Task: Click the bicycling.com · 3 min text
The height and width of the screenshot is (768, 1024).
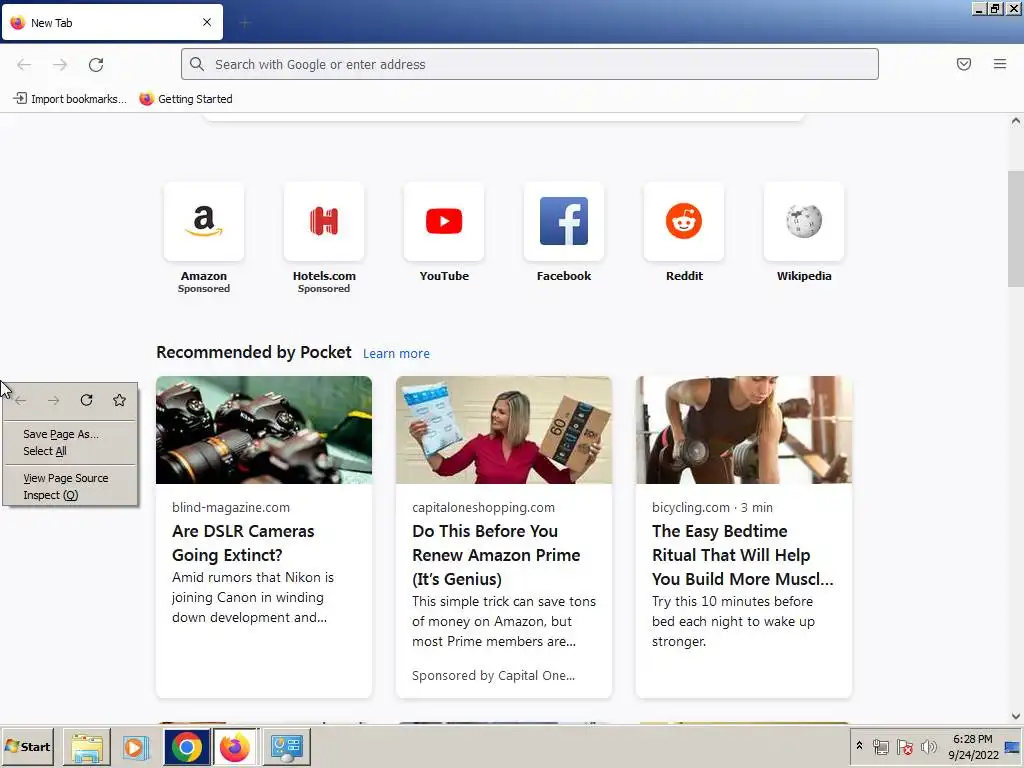Action: coord(712,507)
